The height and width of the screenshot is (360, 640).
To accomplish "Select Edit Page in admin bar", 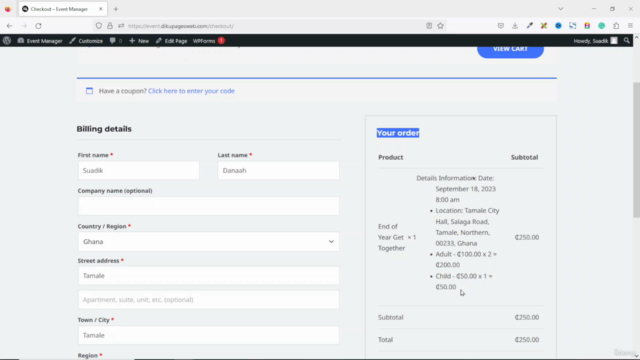I will [171, 41].
